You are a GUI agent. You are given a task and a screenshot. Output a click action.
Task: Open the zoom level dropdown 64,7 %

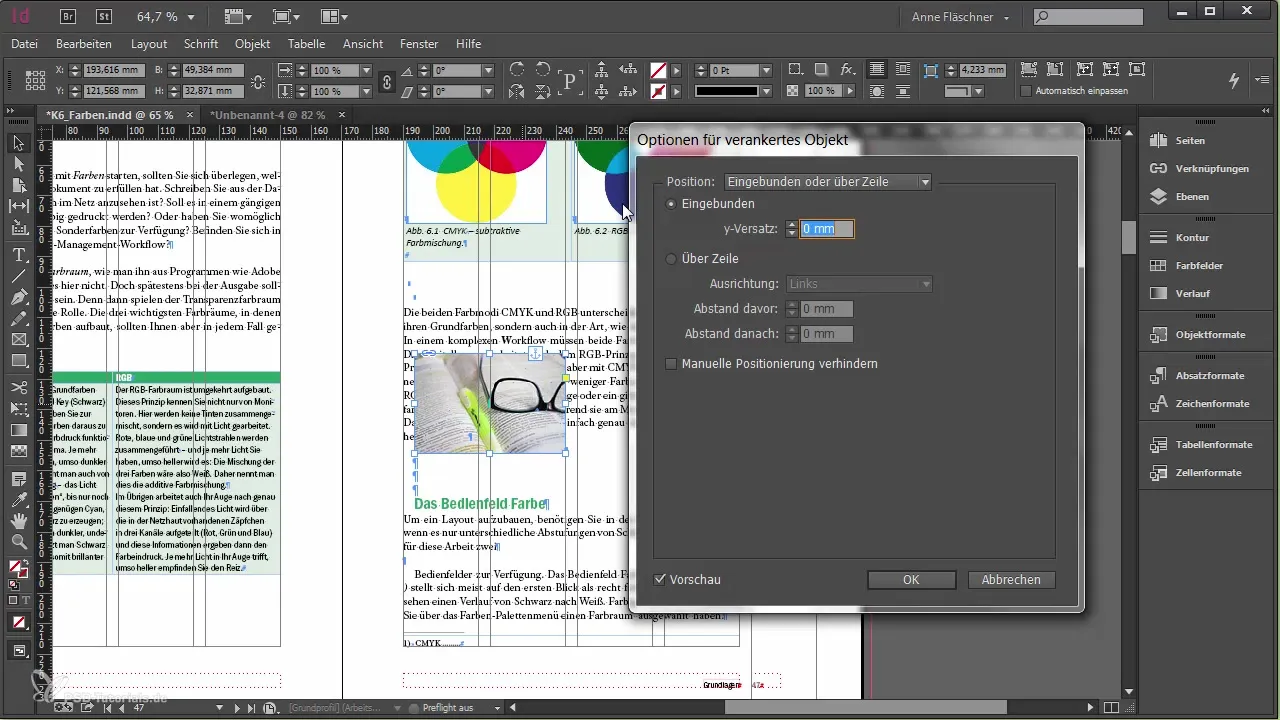click(x=192, y=17)
